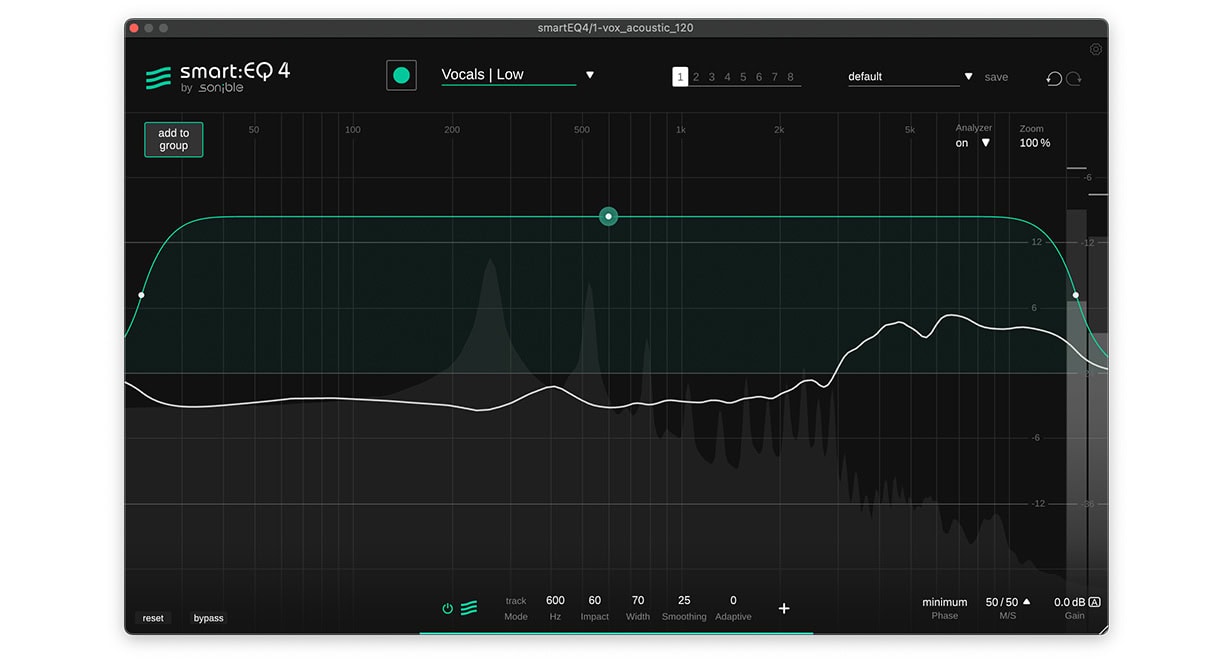Click the smart:EQ 4 sonible logo
The image size is (1232, 661).
218,77
